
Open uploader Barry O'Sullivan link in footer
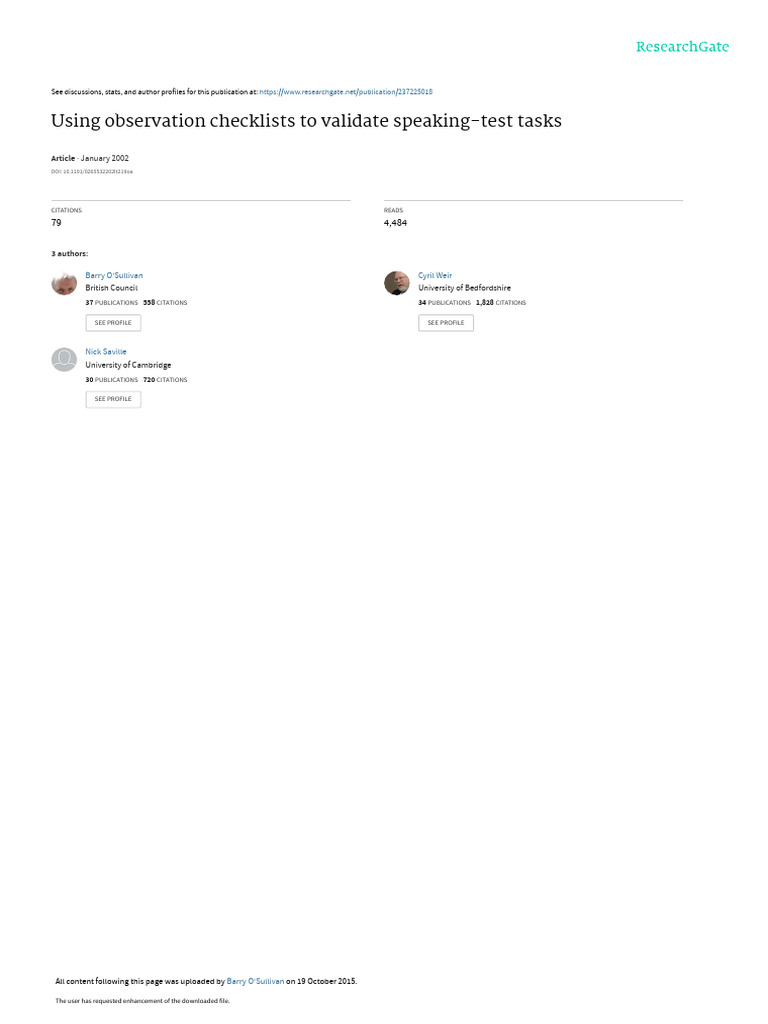pos(255,981)
